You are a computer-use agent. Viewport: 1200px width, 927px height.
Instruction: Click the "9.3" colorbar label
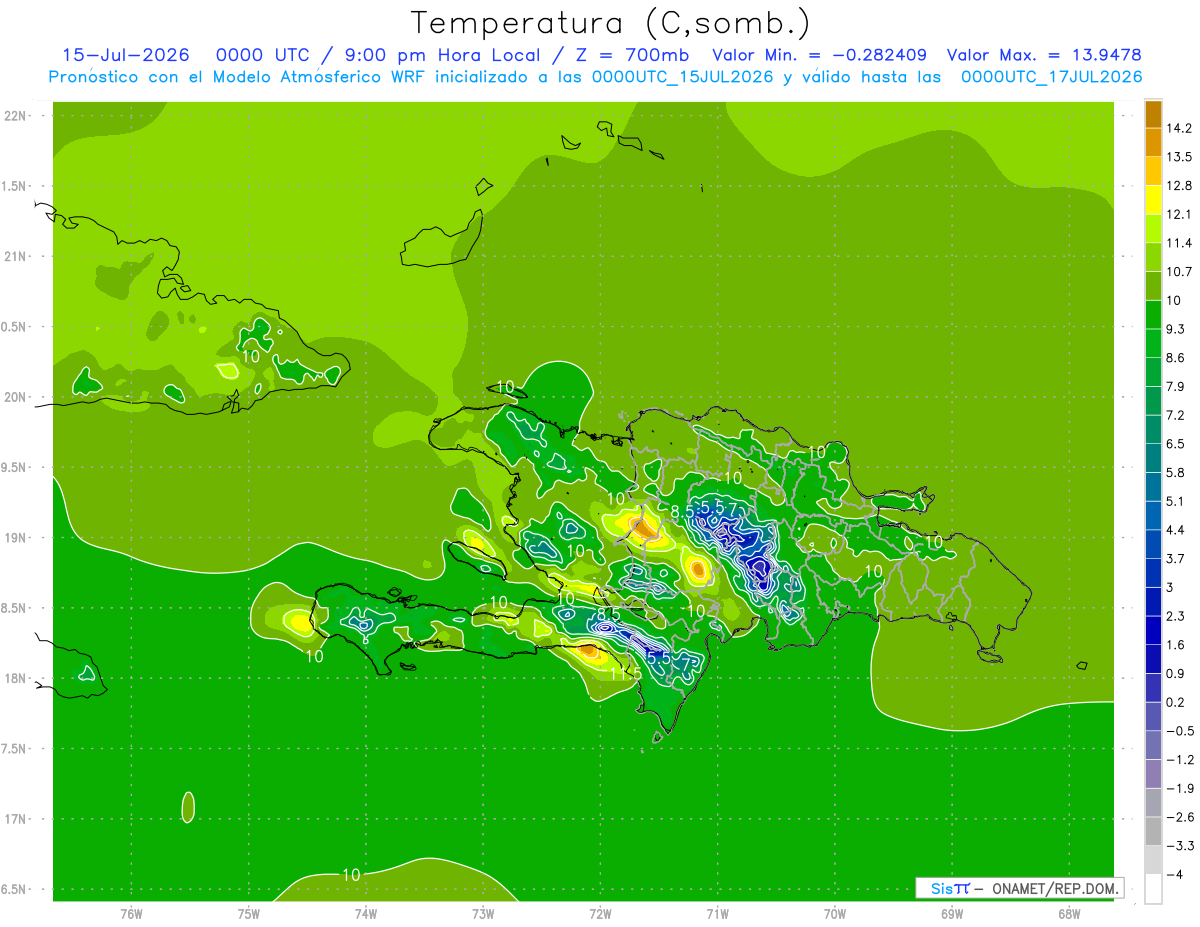tap(1175, 329)
